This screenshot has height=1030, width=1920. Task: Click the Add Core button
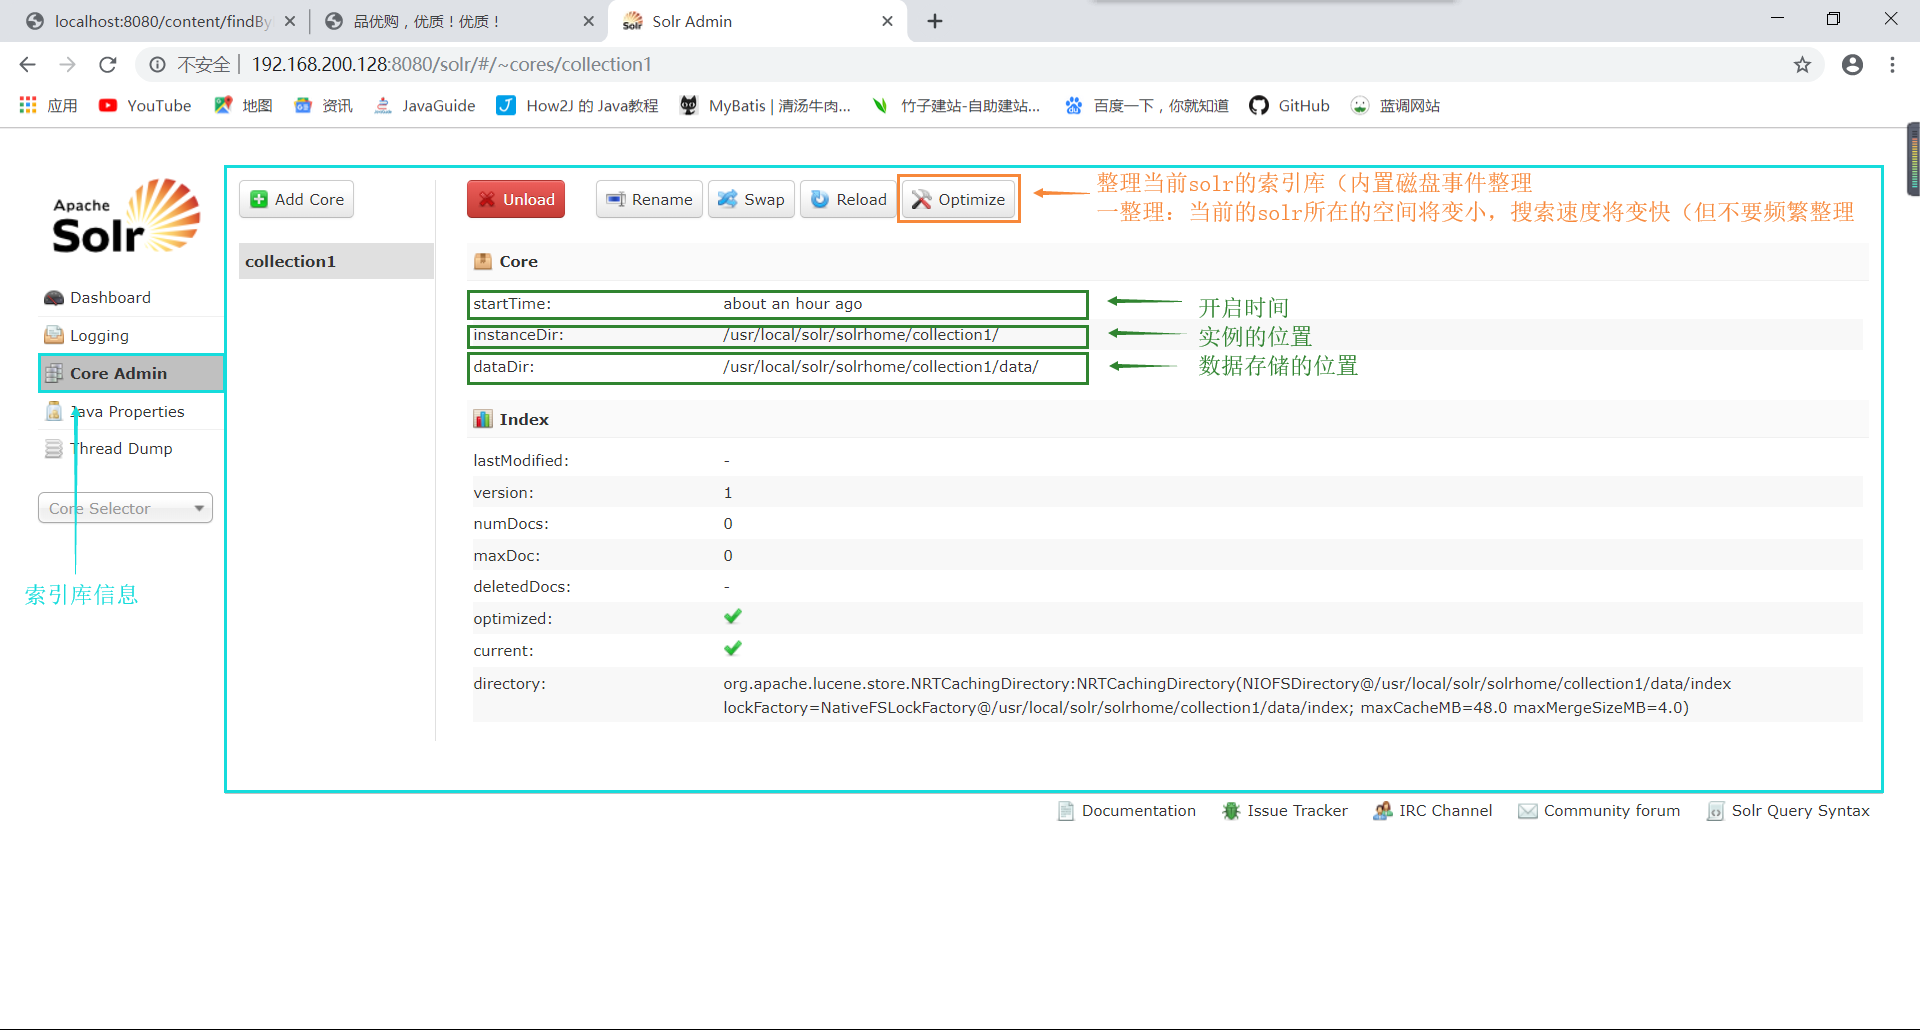point(296,199)
